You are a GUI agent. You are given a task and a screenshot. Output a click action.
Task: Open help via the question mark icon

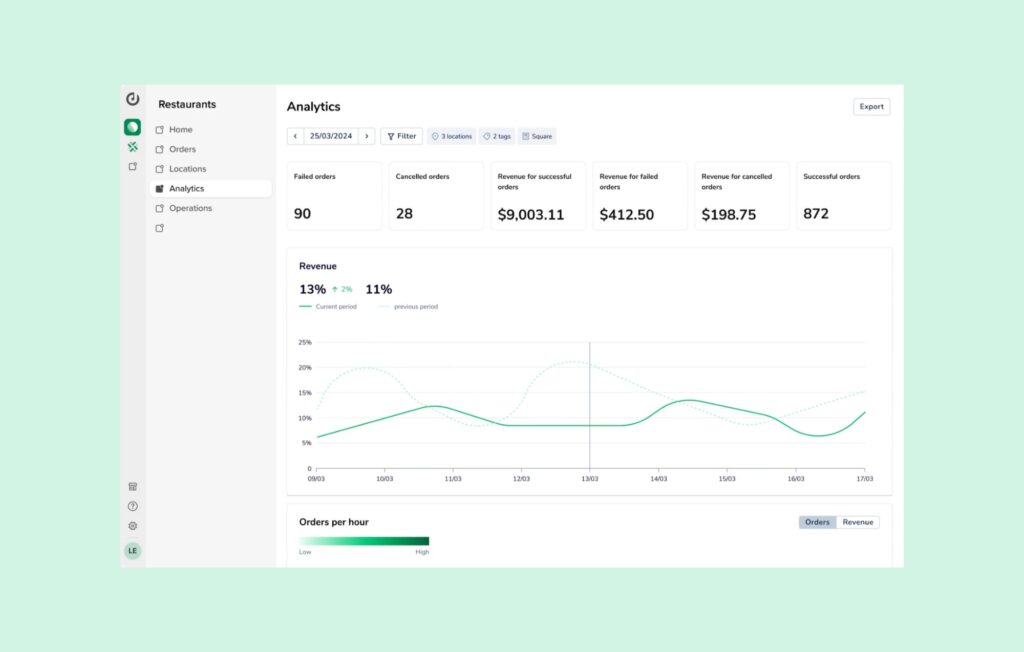click(x=132, y=506)
